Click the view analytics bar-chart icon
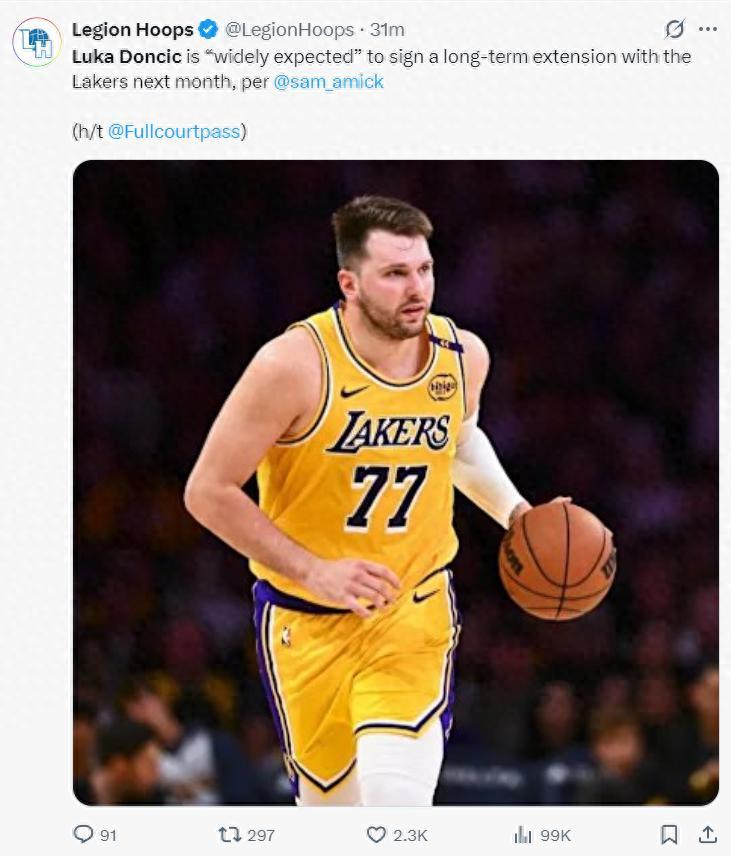This screenshot has height=856, width=731. coord(522,834)
